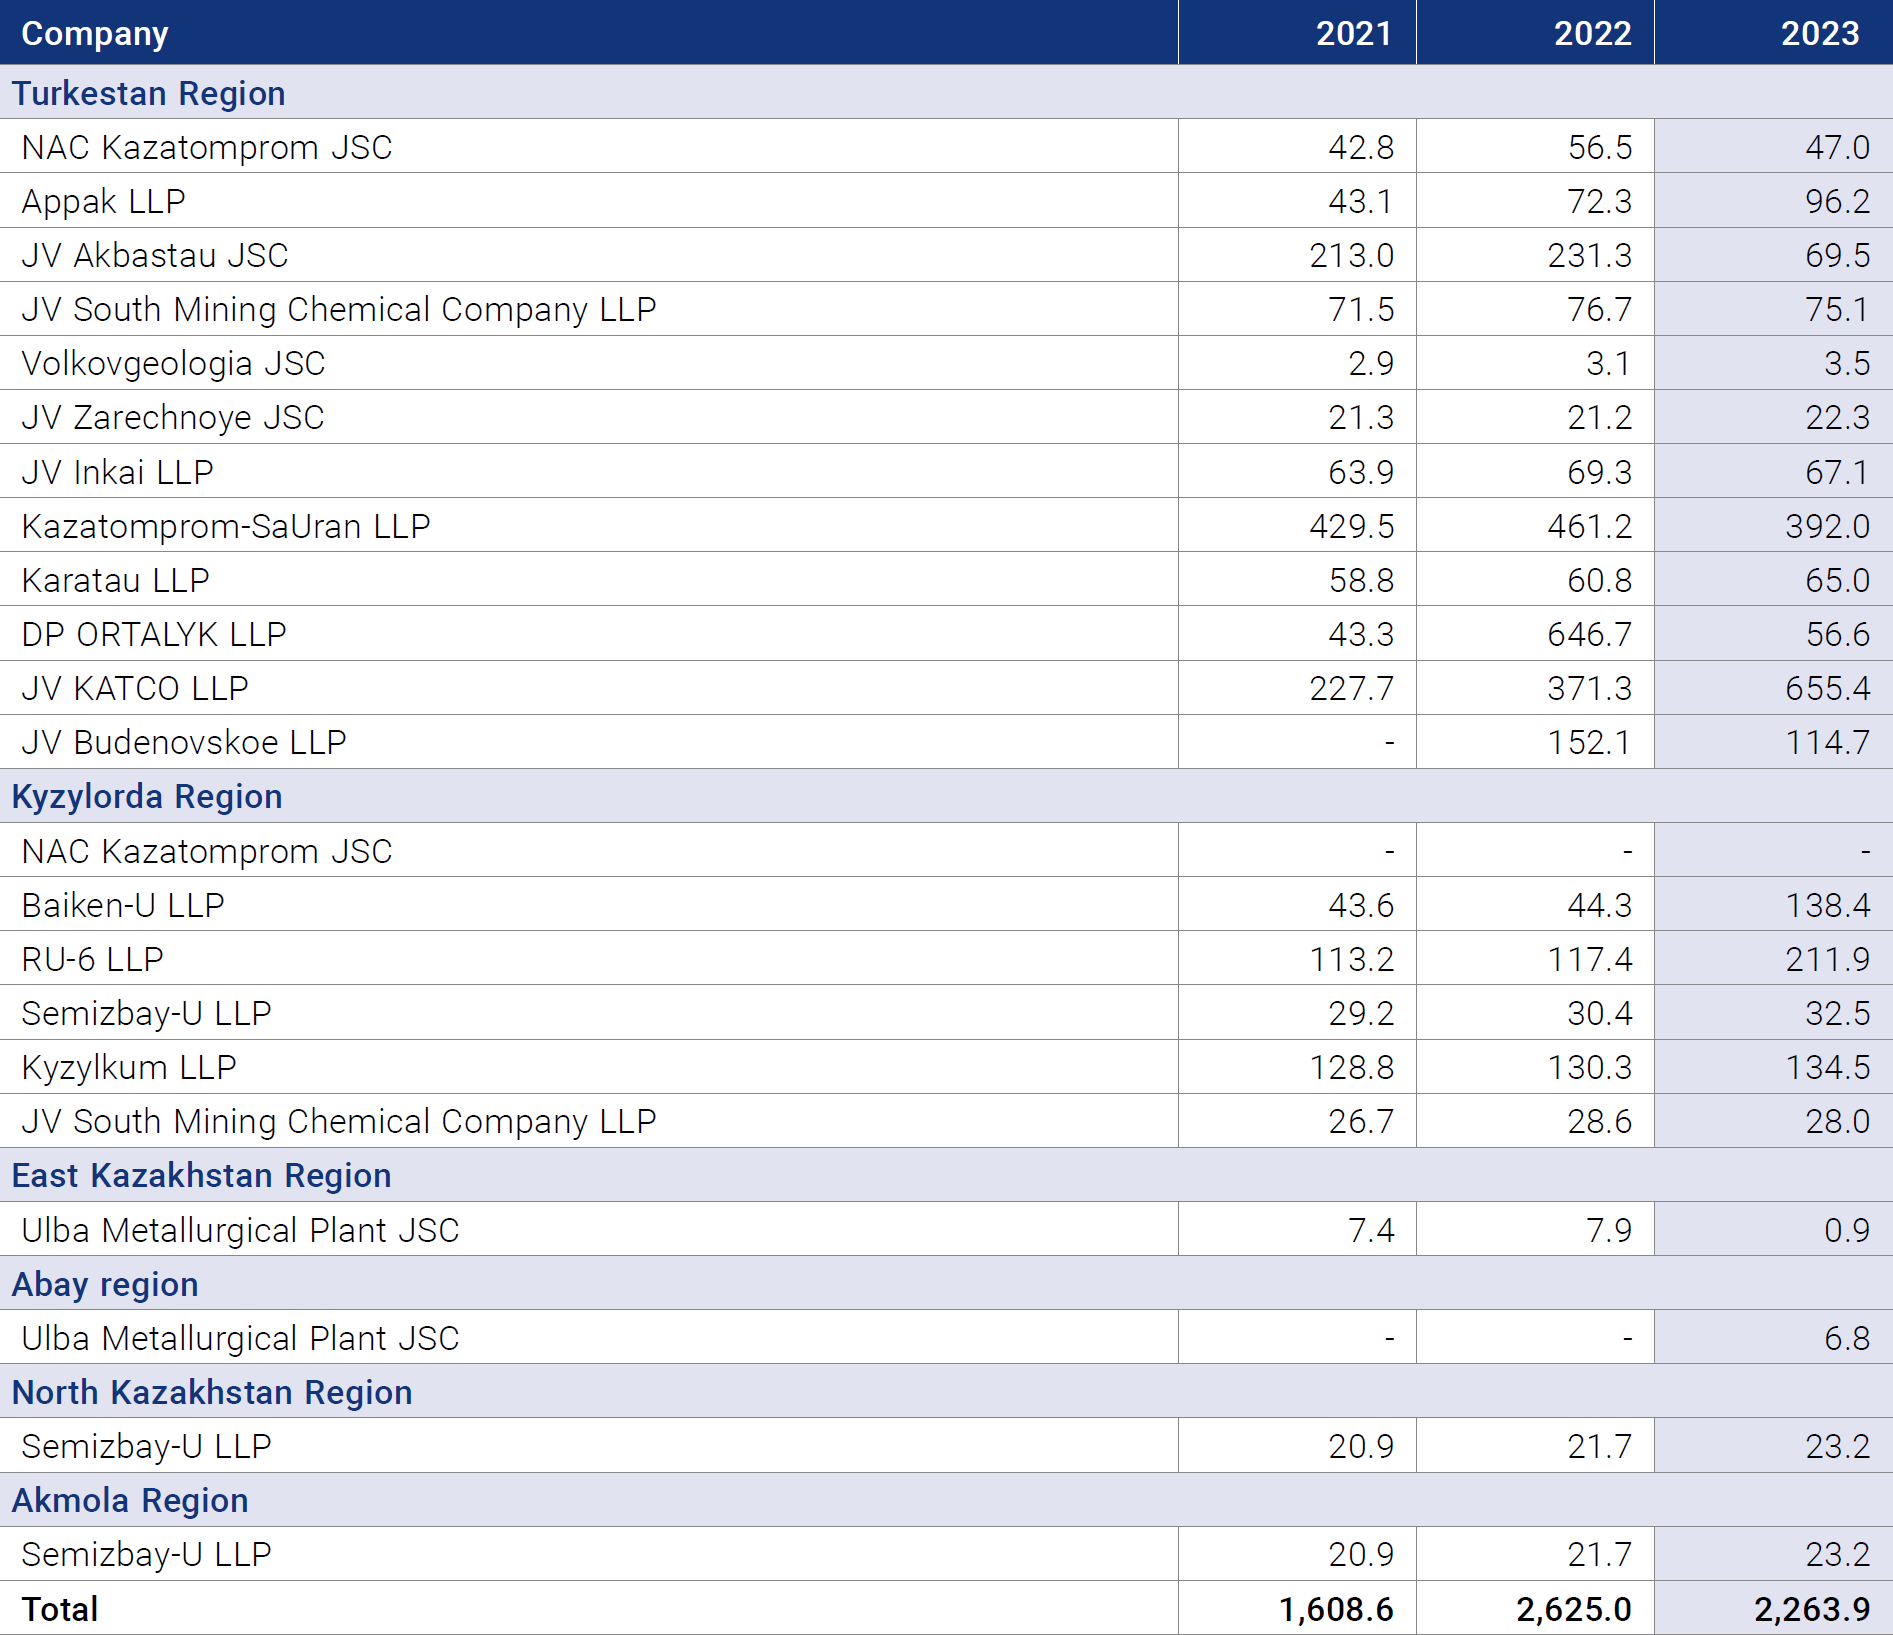
Task: Select JV Akbastau 2021 value 213.0
Action: point(1352,255)
